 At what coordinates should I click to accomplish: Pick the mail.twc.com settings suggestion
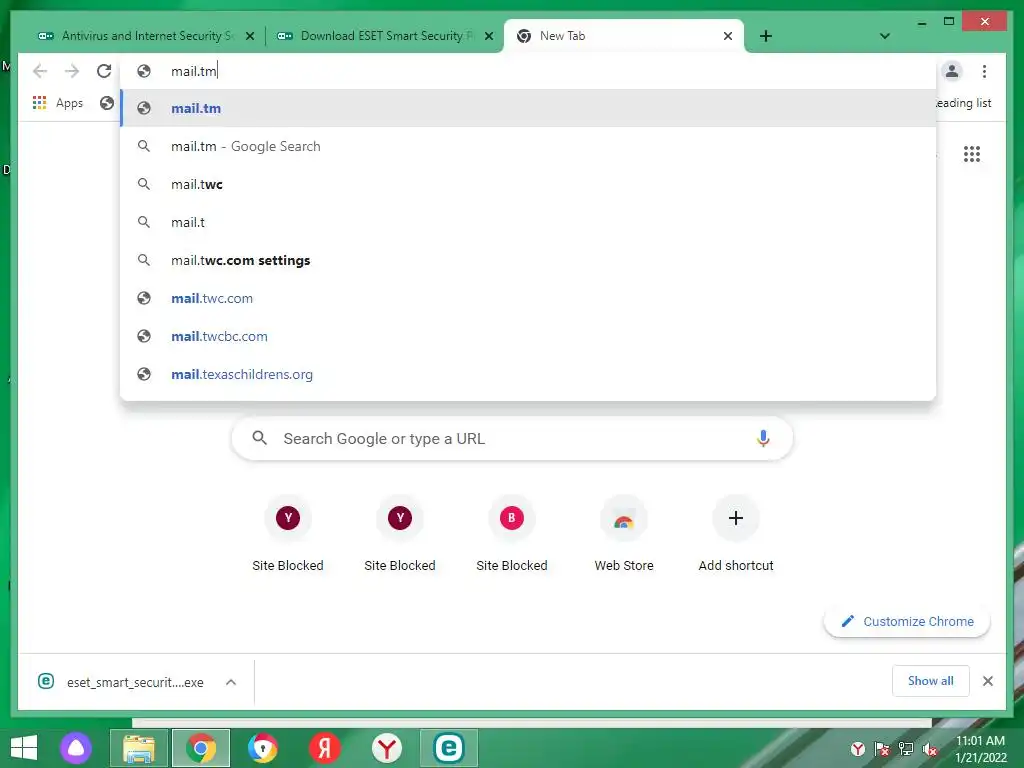(x=528, y=260)
